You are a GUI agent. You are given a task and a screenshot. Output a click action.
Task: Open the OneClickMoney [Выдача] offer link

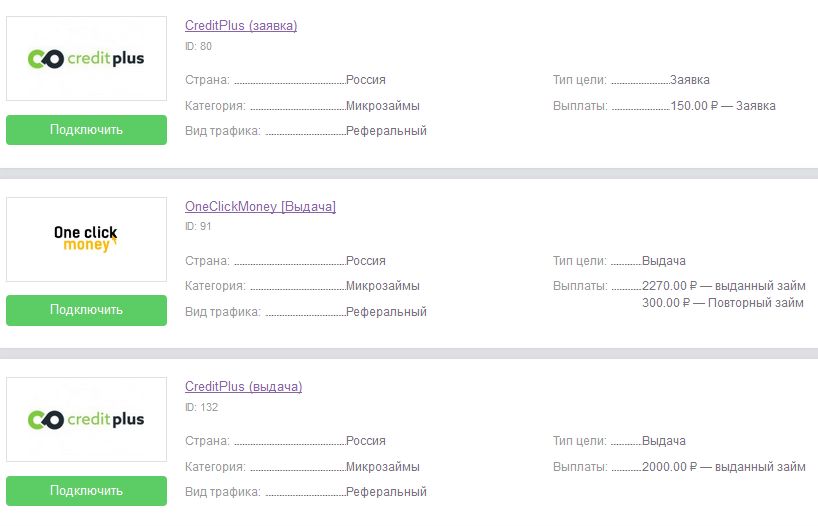[260, 207]
